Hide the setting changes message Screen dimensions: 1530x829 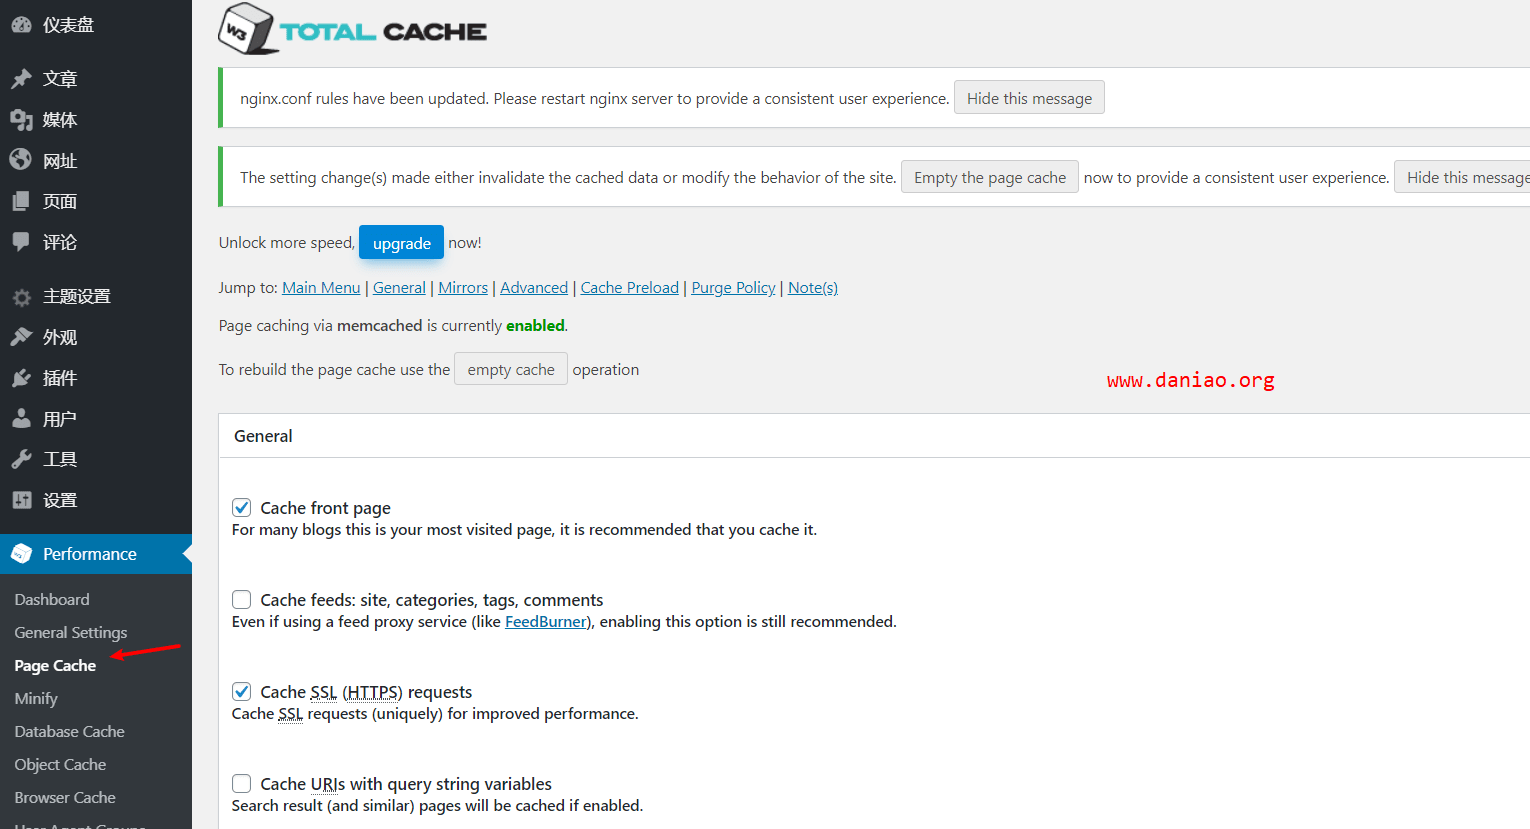[x=1463, y=177]
